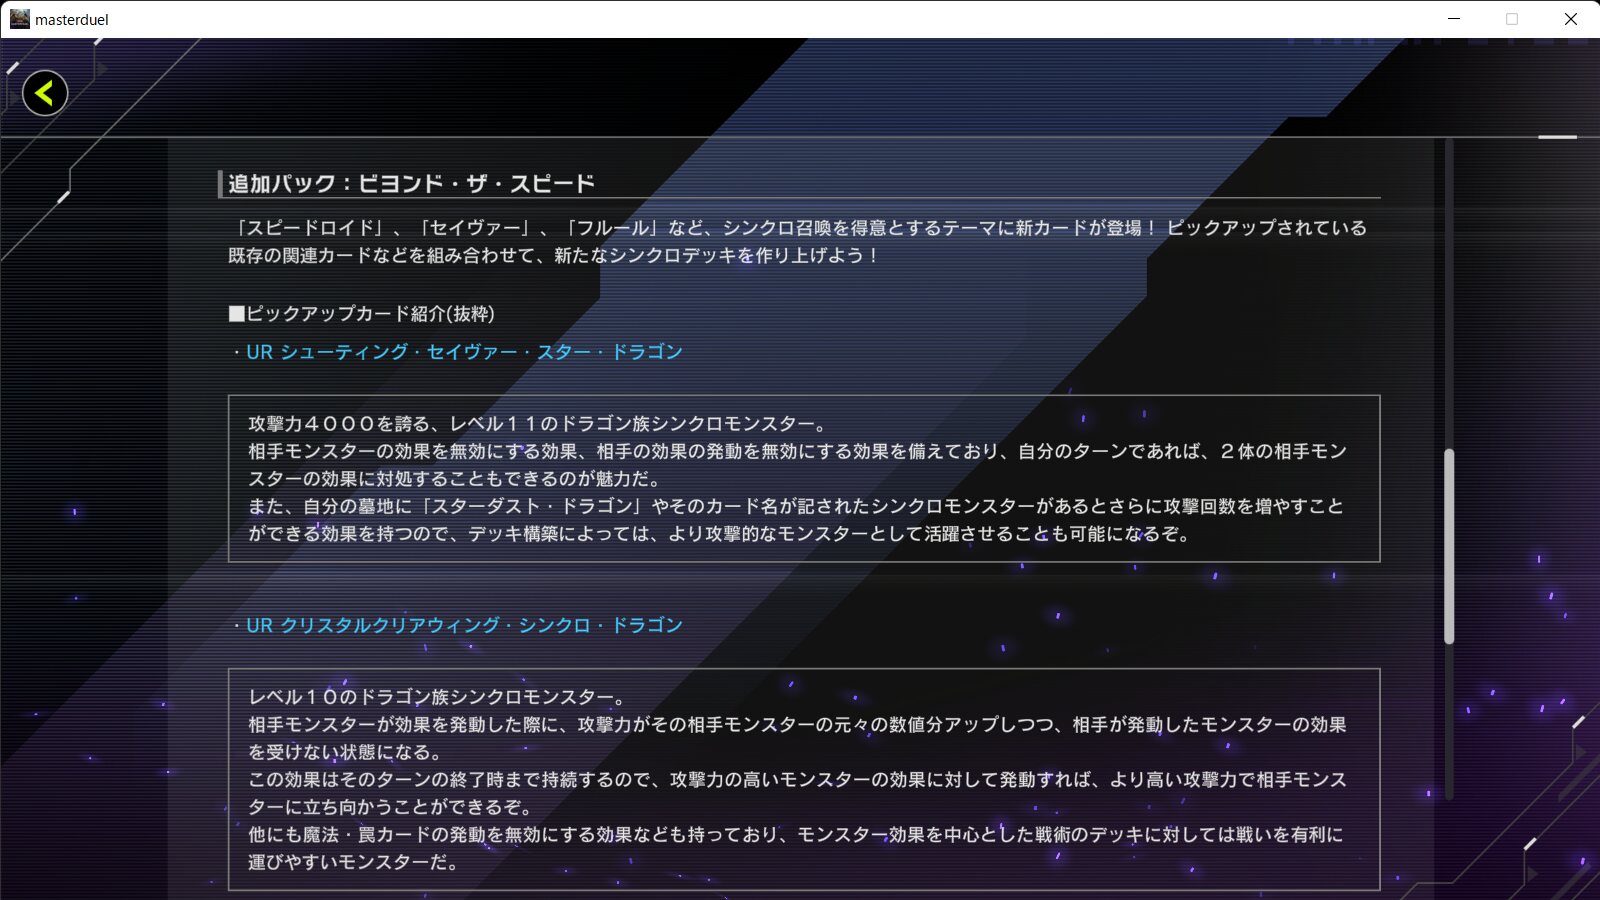Screen dimensions: 1600x900
Task: Click the vertical scrollbar thumb of the notice
Action: (x=1449, y=546)
